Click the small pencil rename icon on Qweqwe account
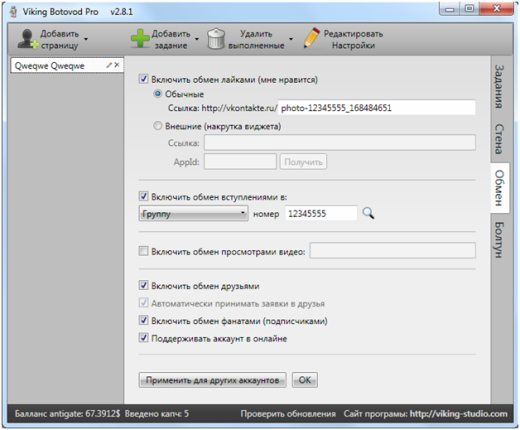This screenshot has width=520, height=430. pyautogui.click(x=109, y=65)
